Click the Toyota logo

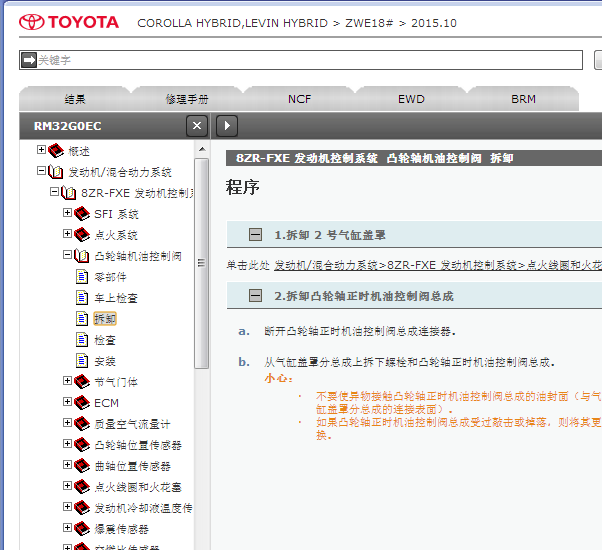click(69, 22)
